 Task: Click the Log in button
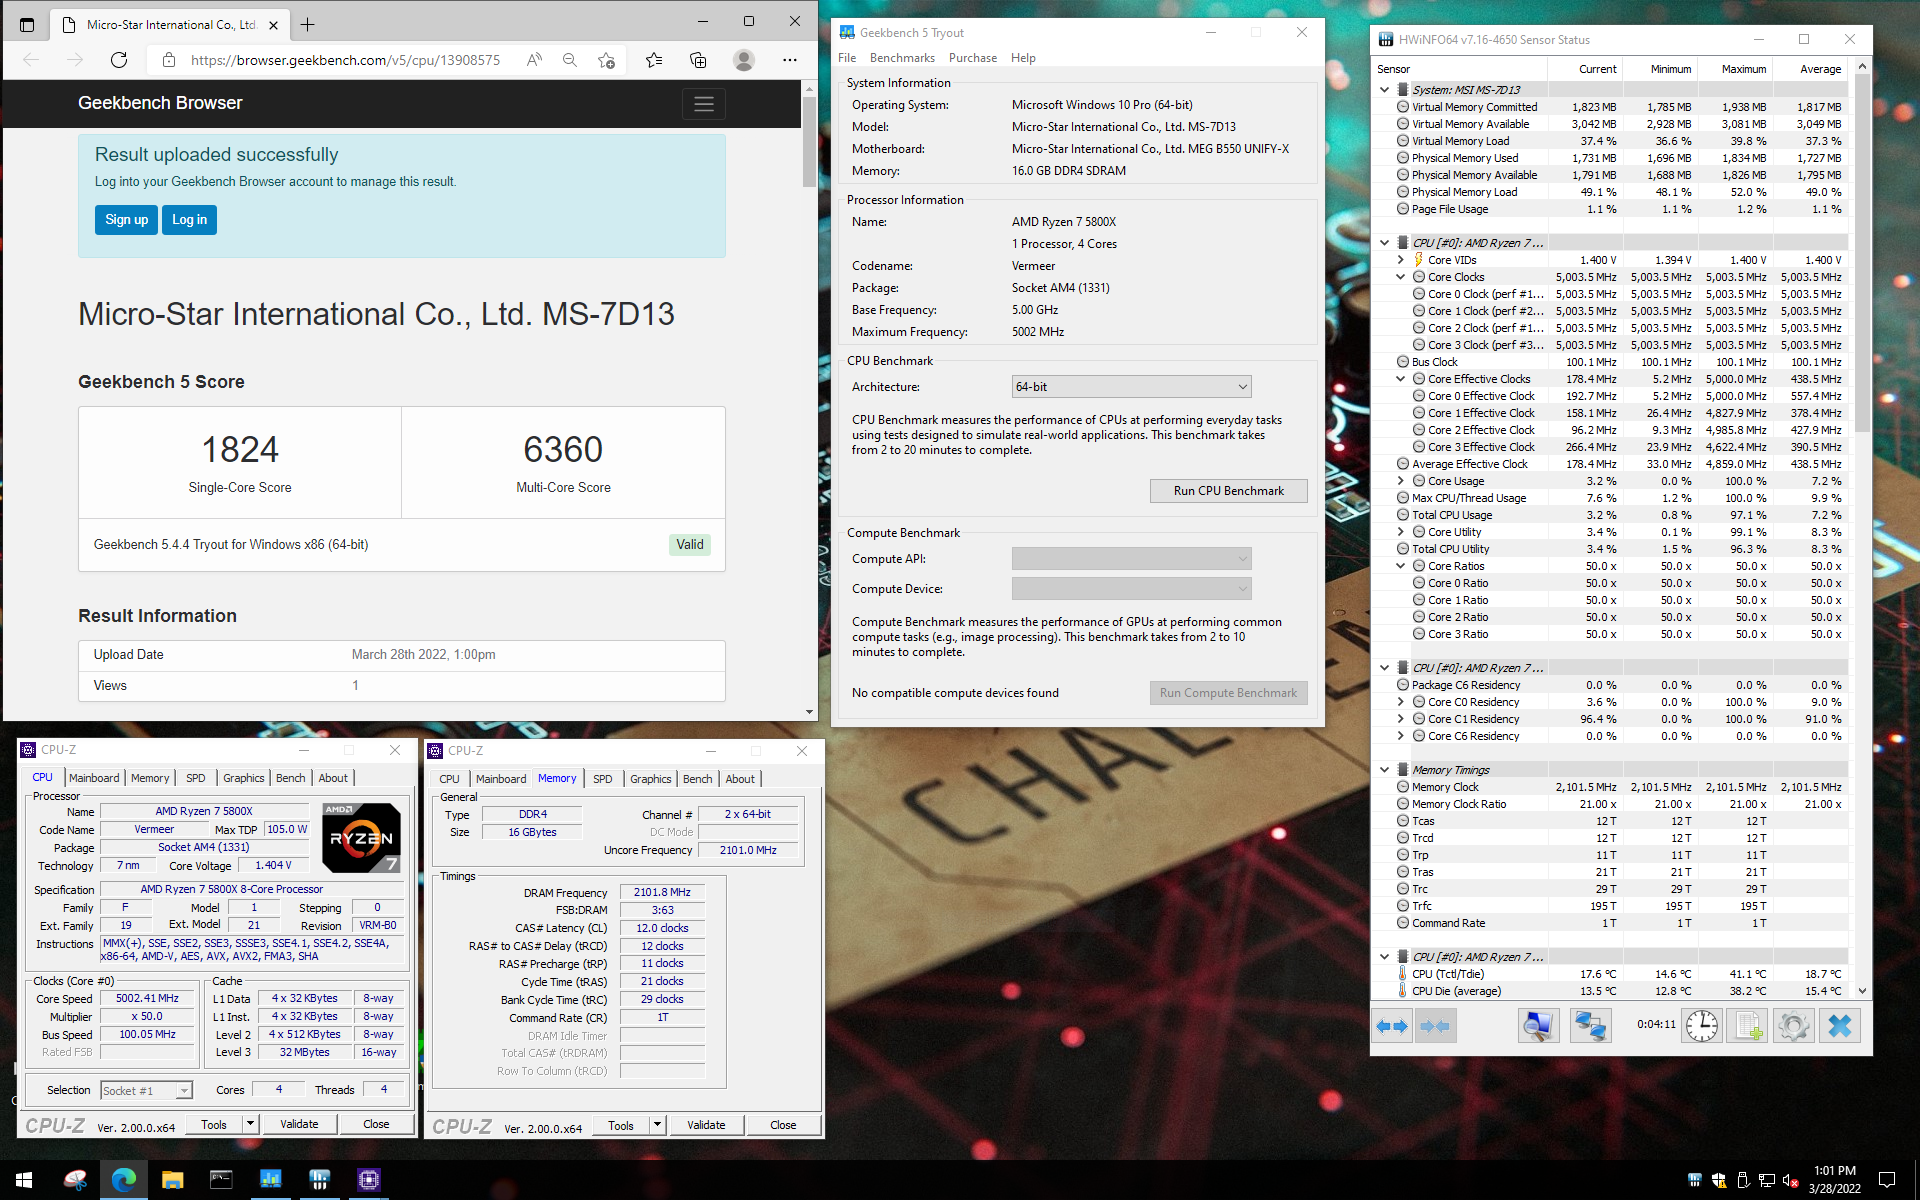click(x=189, y=220)
